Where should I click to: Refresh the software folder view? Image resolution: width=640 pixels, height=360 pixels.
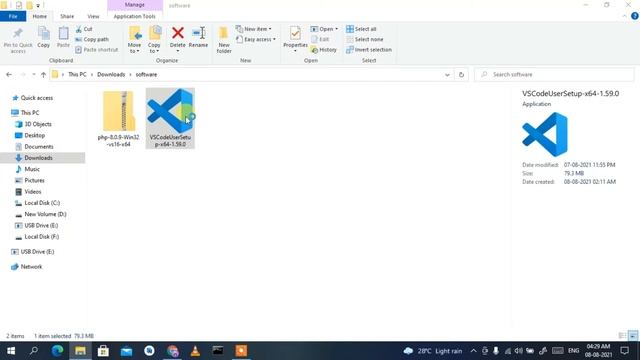click(461, 74)
